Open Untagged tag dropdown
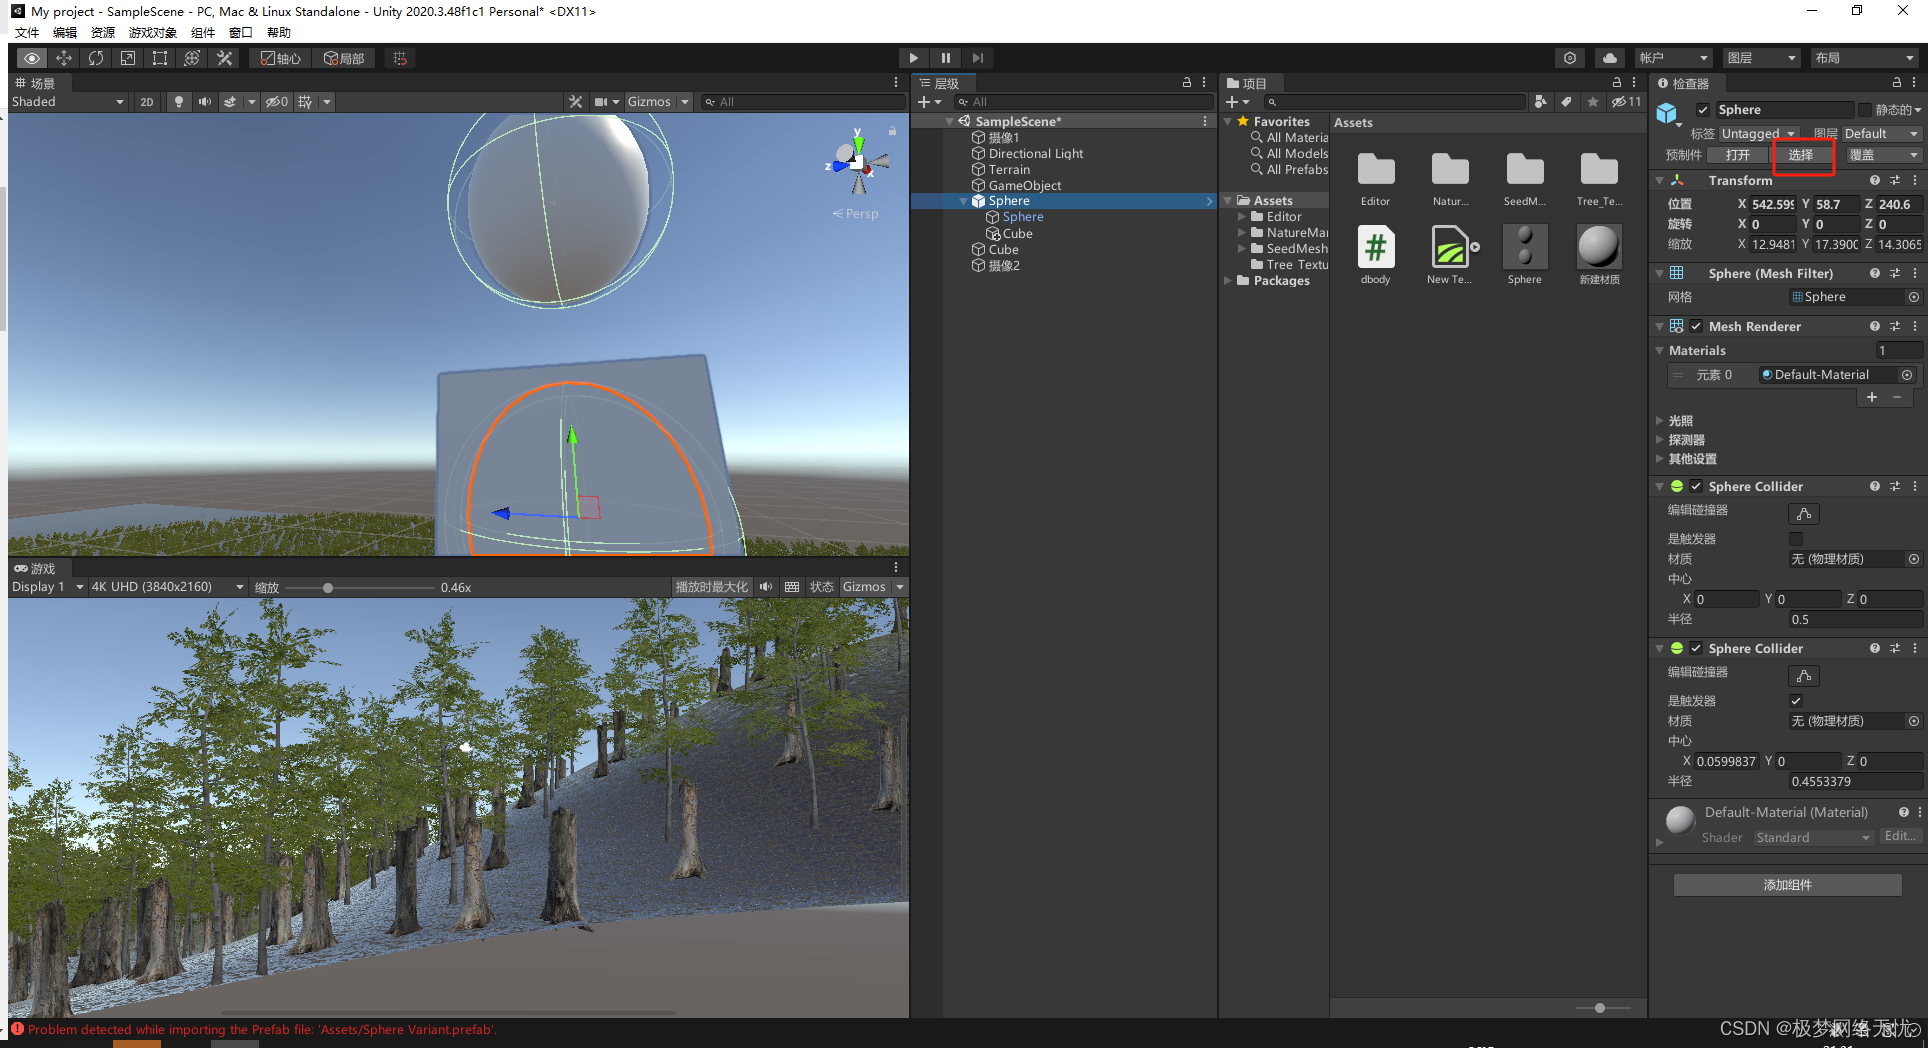This screenshot has width=1928, height=1048. pos(1759,134)
